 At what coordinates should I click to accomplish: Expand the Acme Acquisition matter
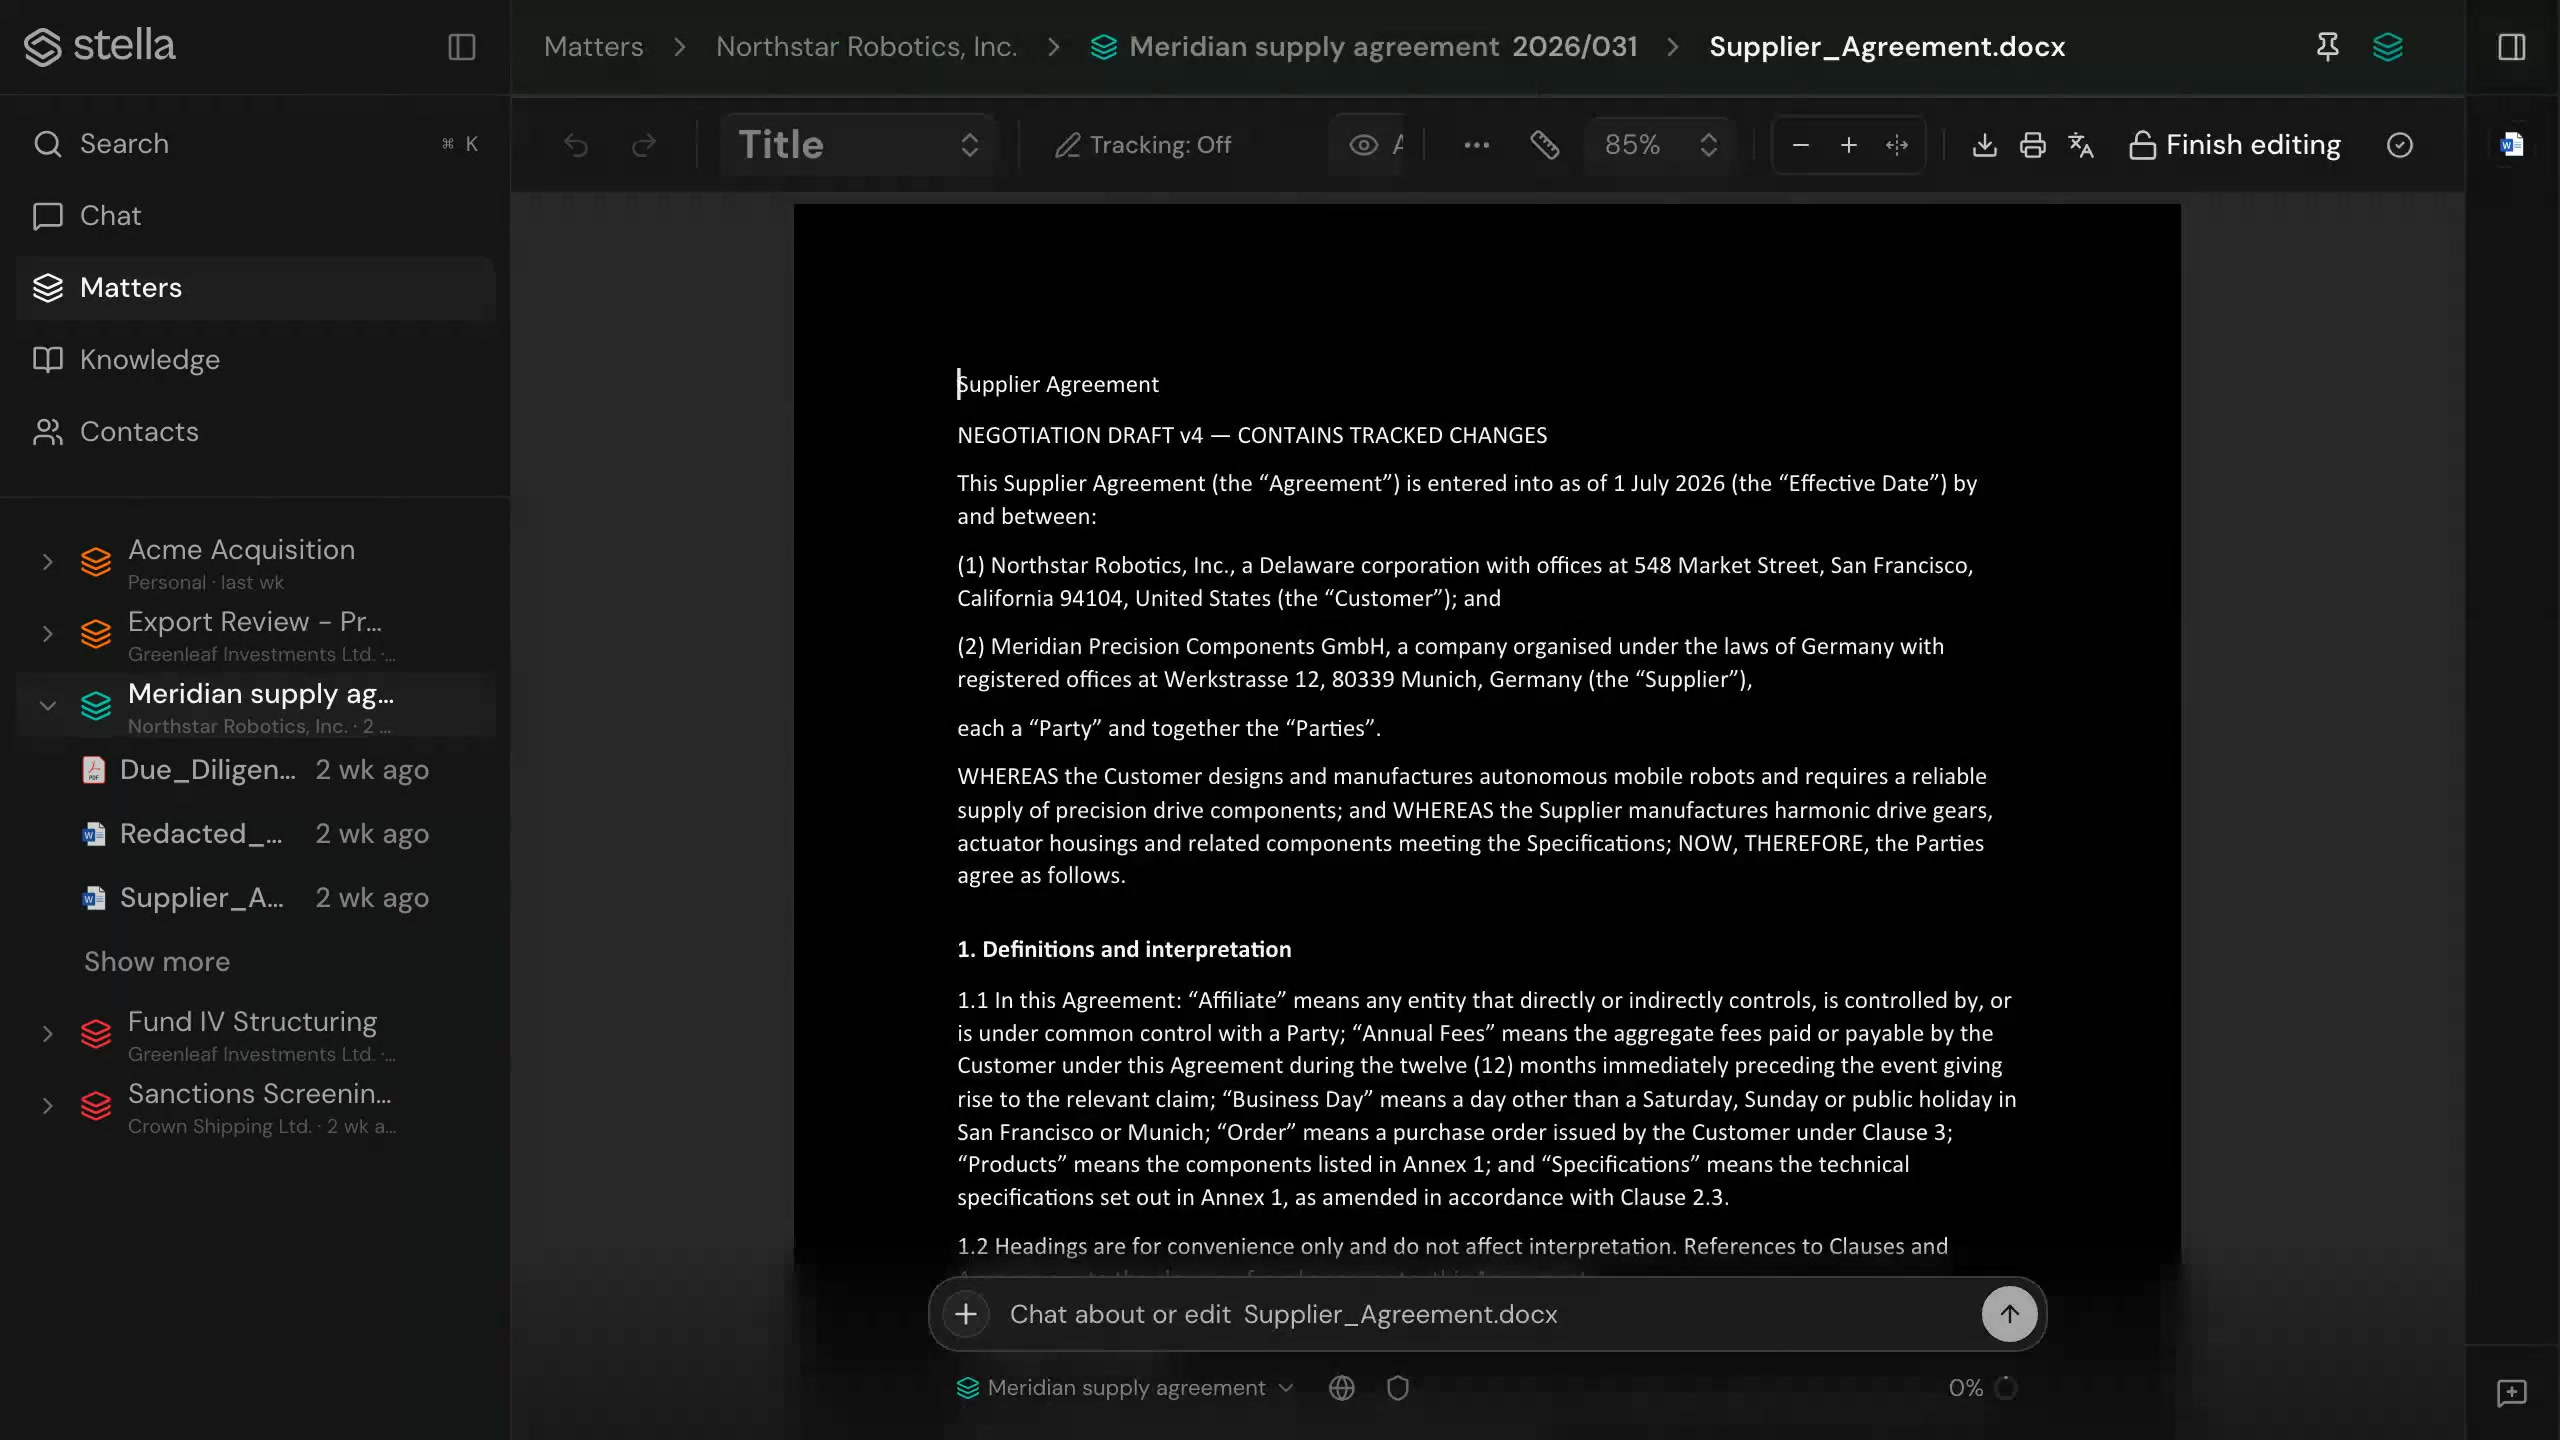[47, 562]
